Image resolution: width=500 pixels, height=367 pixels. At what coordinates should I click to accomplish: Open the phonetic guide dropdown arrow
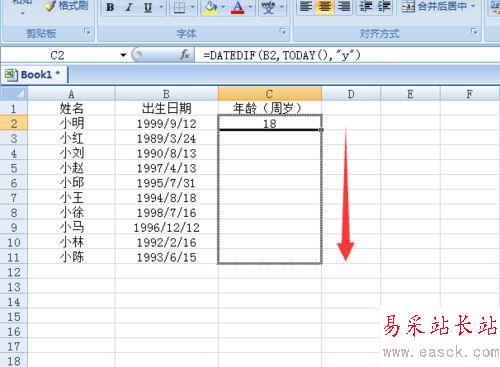coord(282,7)
